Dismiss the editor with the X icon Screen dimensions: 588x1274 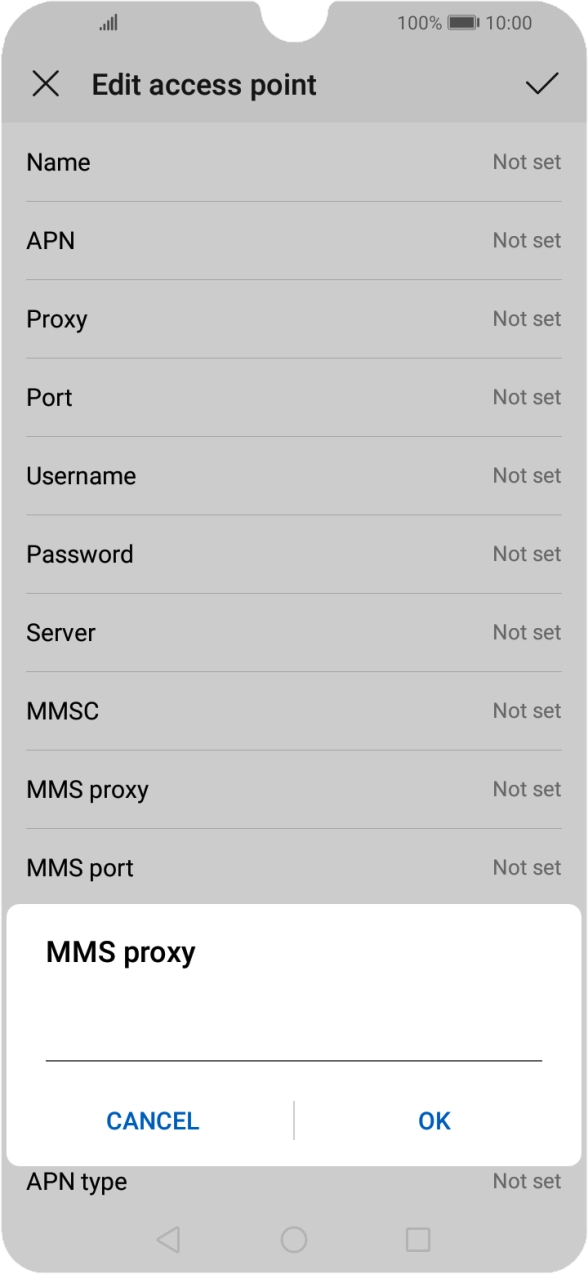click(46, 85)
